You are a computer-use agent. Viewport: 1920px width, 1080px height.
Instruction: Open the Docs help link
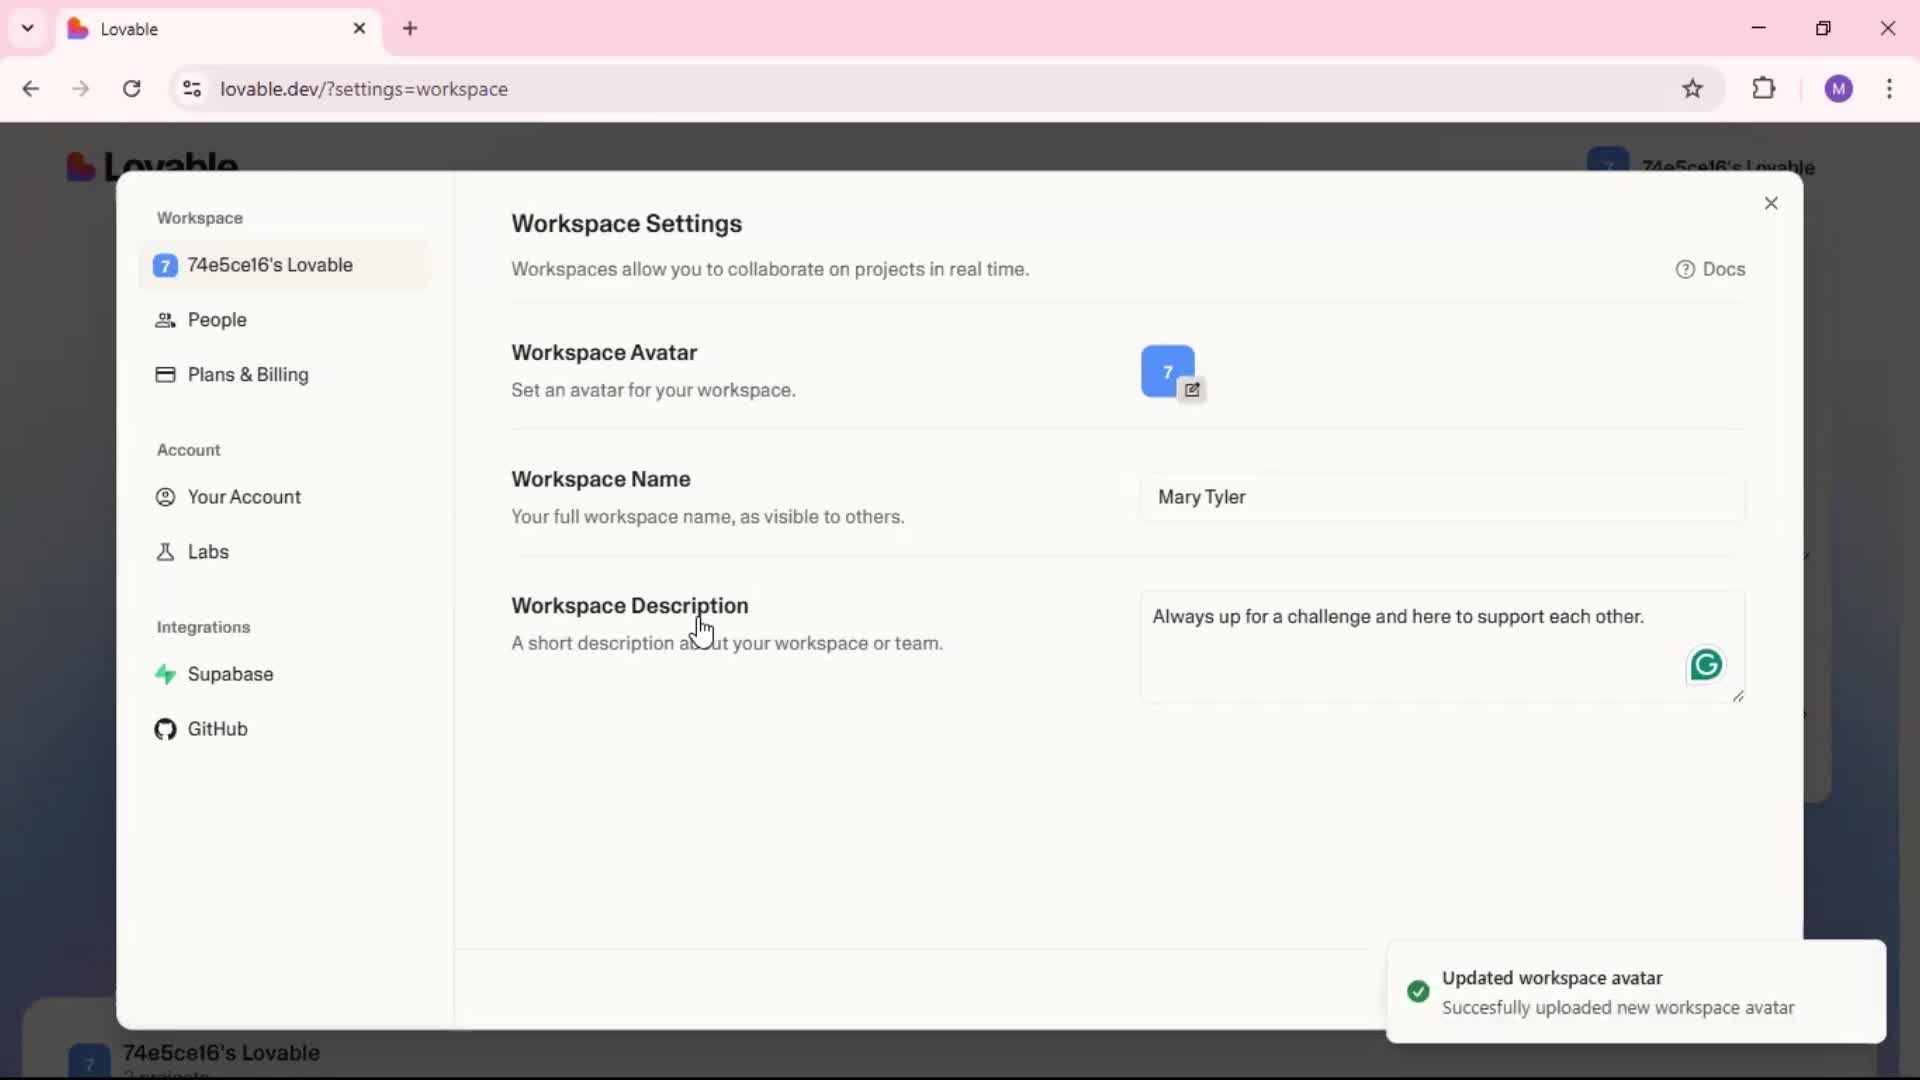[x=1710, y=269]
